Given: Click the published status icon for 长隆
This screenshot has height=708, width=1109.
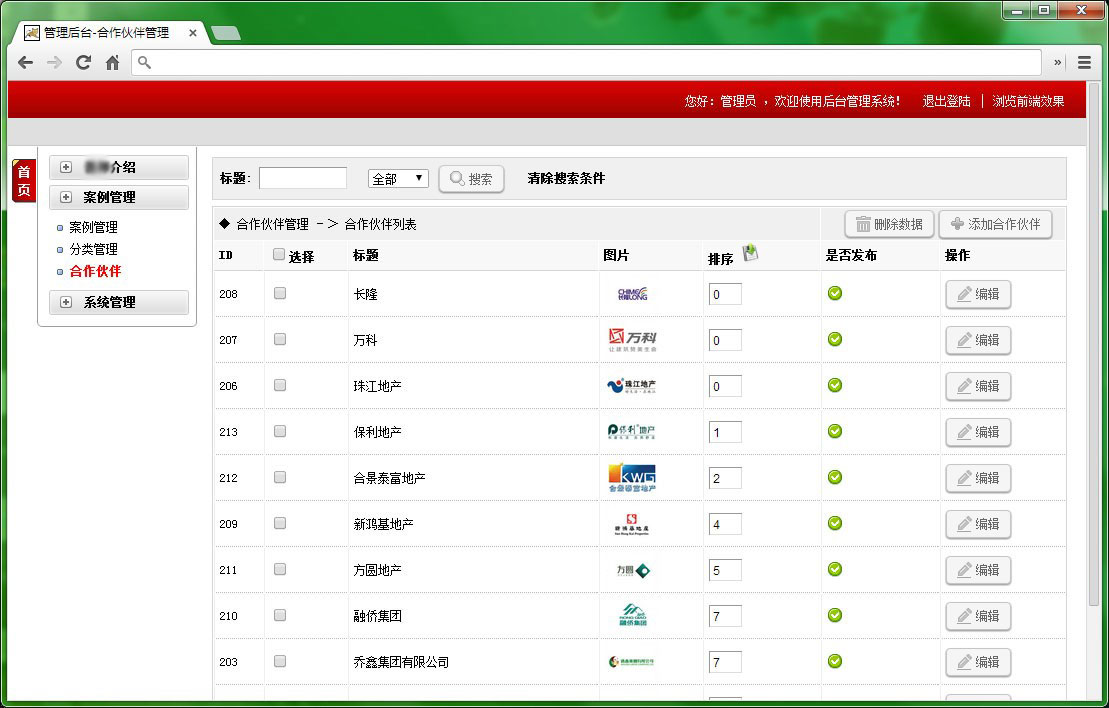Looking at the screenshot, I should click(x=835, y=293).
